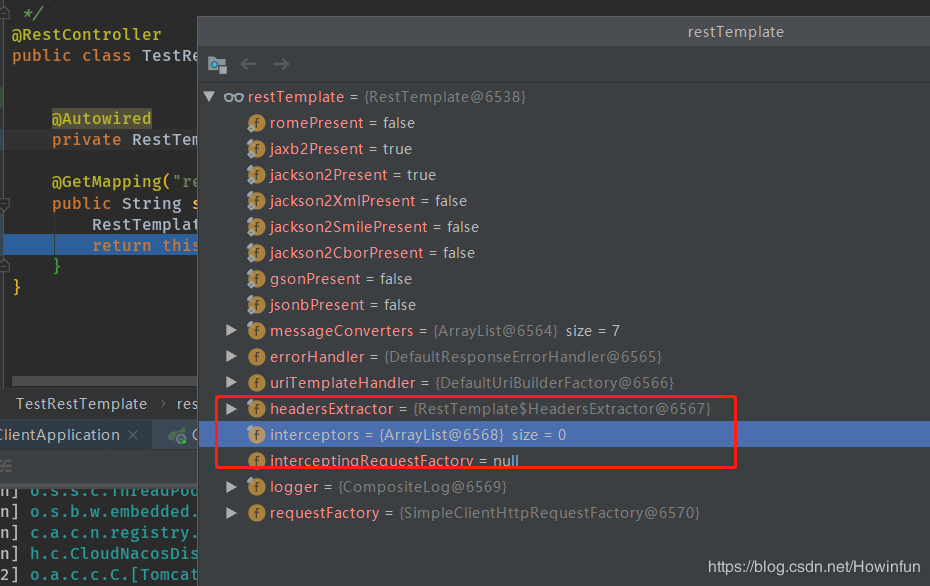Expand the logger node

[x=231, y=487]
